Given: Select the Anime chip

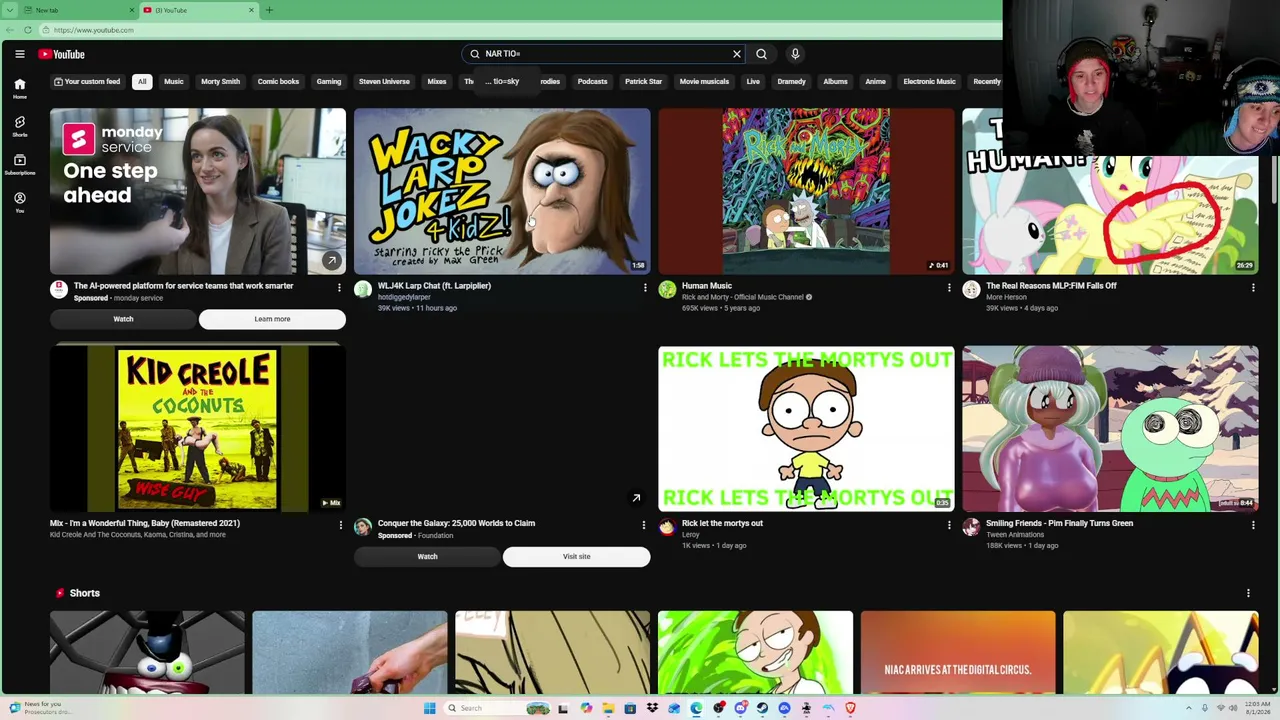Looking at the screenshot, I should click(875, 82).
